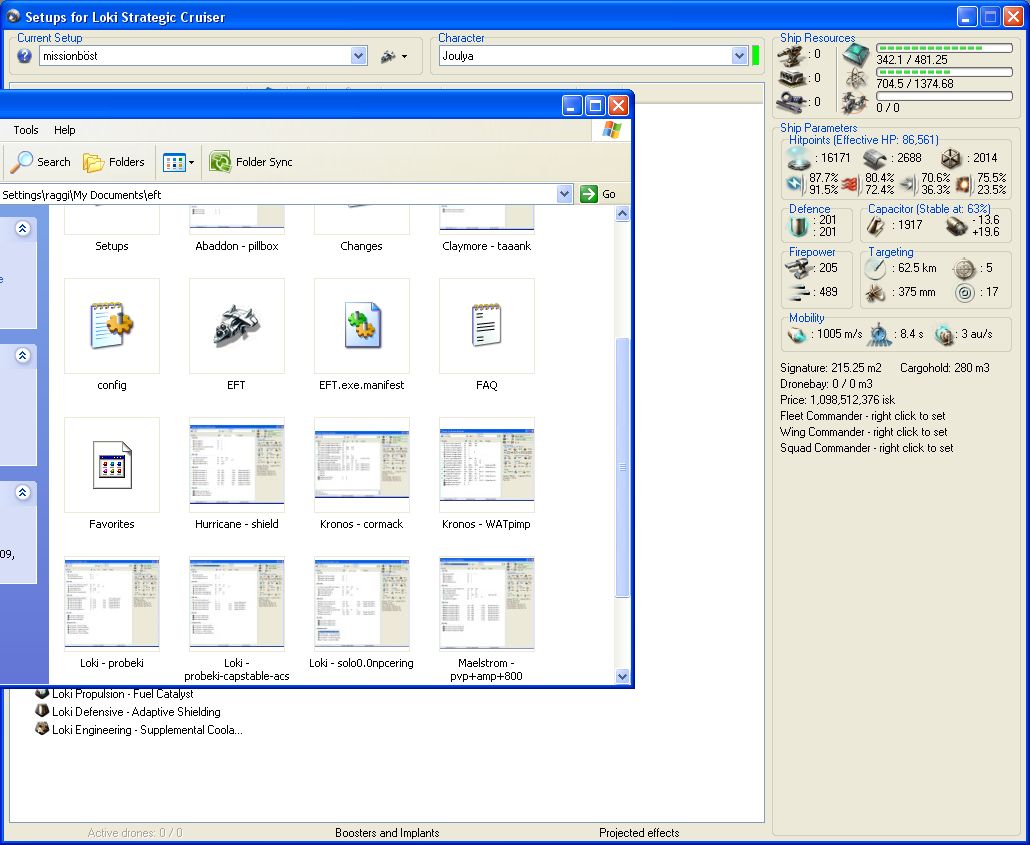Click the Folder Sync toolbar button
This screenshot has height=845, width=1030.
(x=251, y=162)
